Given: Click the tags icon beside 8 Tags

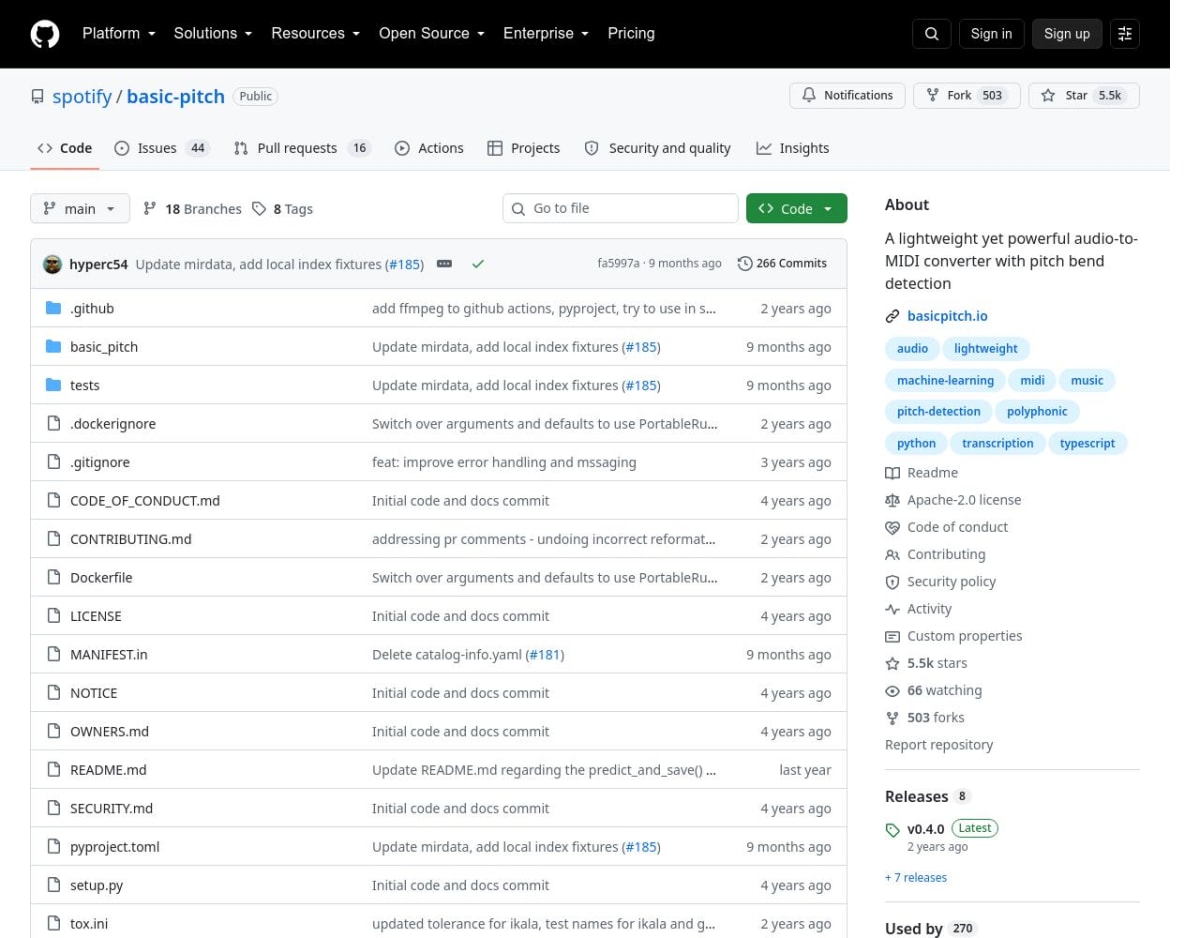Looking at the screenshot, I should pyautogui.click(x=259, y=209).
